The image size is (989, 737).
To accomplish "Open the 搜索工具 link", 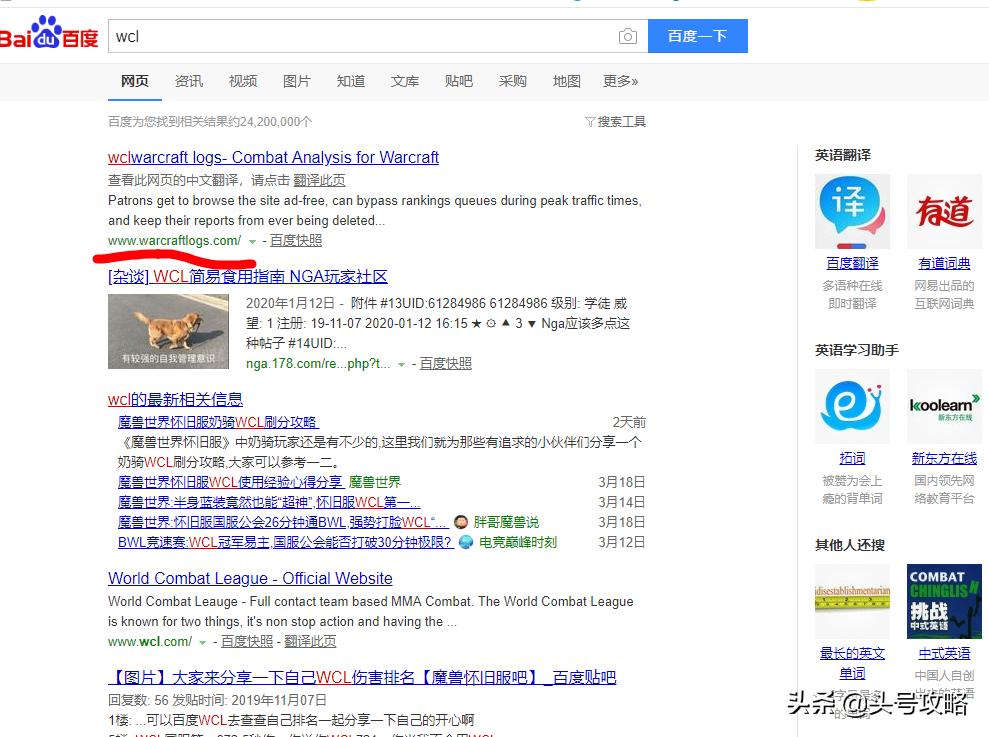I will pos(621,122).
